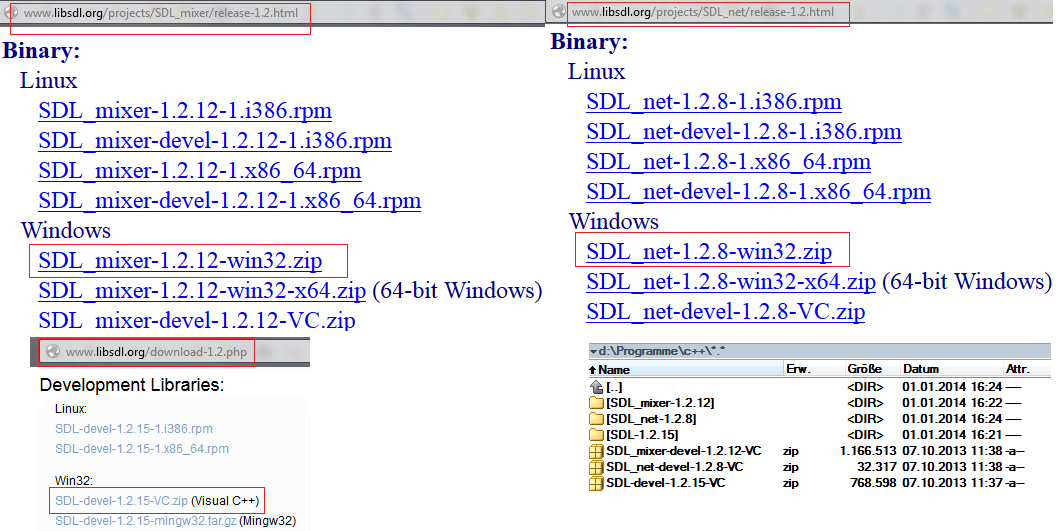Image resolution: width=1058 pixels, height=531 pixels.
Task: Select SDL-devel-1.2.15-VC zip archive icon
Action: point(596,484)
